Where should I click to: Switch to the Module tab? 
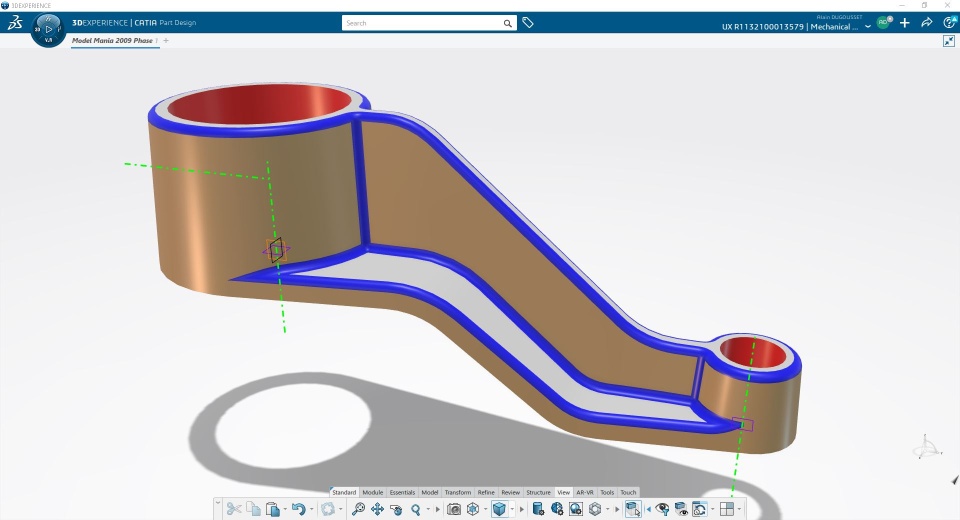click(373, 492)
